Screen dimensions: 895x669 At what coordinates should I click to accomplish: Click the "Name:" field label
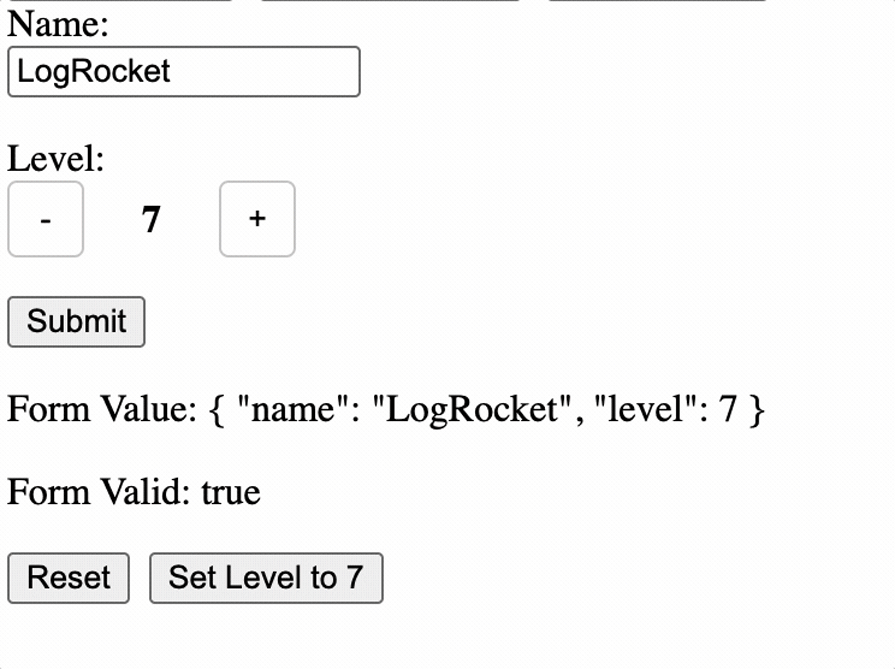(58, 24)
